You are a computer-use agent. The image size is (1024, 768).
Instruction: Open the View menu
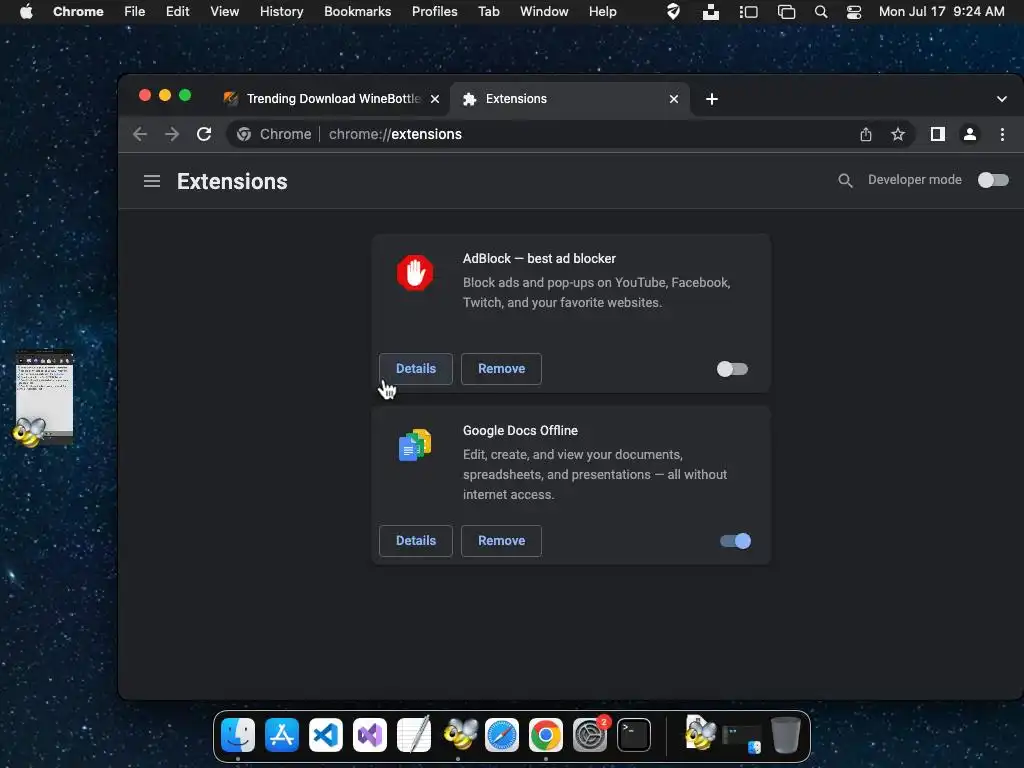(224, 12)
